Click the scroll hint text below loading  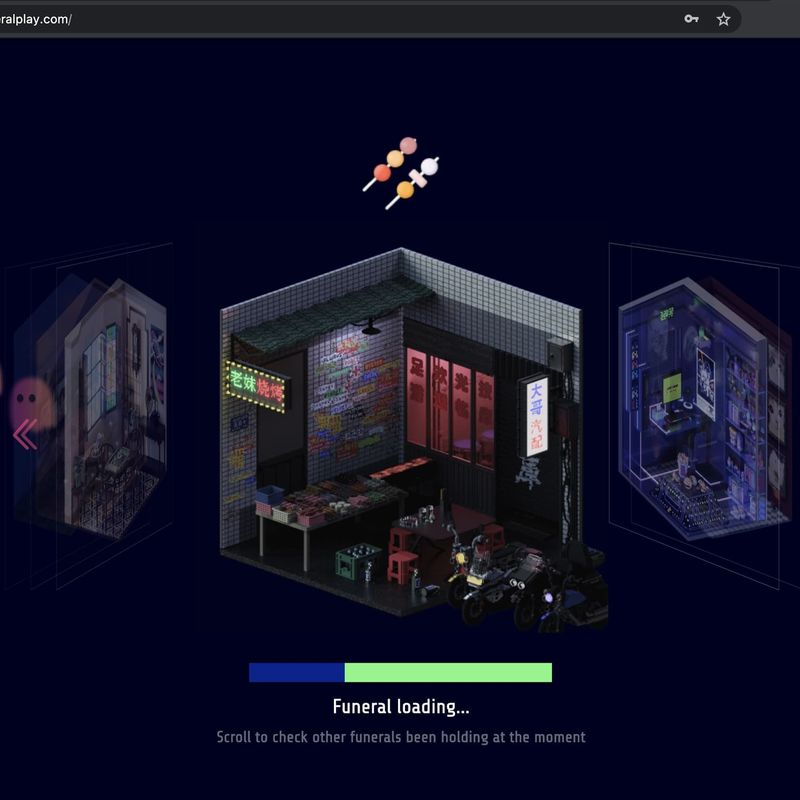[x=401, y=737]
